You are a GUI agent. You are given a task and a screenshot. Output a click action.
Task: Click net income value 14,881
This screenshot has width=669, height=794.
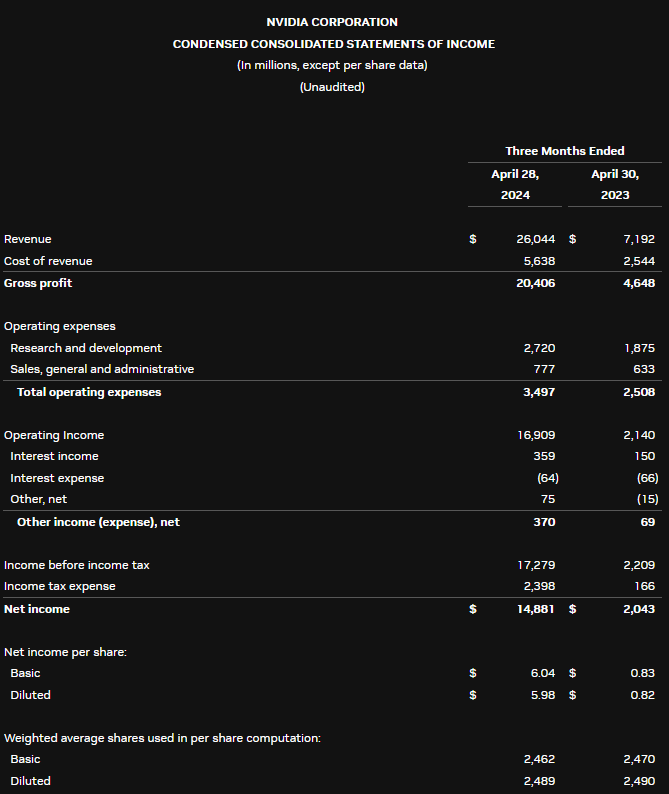pyautogui.click(x=536, y=609)
